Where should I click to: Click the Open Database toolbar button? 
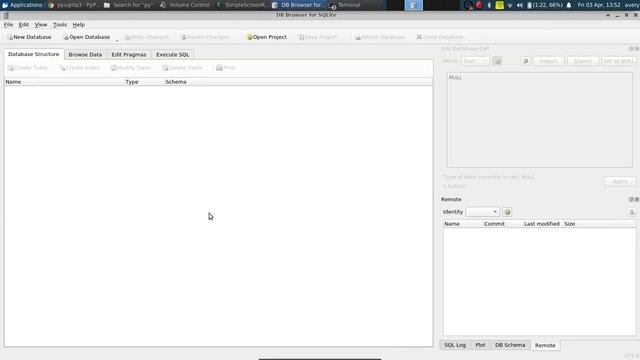coord(87,37)
